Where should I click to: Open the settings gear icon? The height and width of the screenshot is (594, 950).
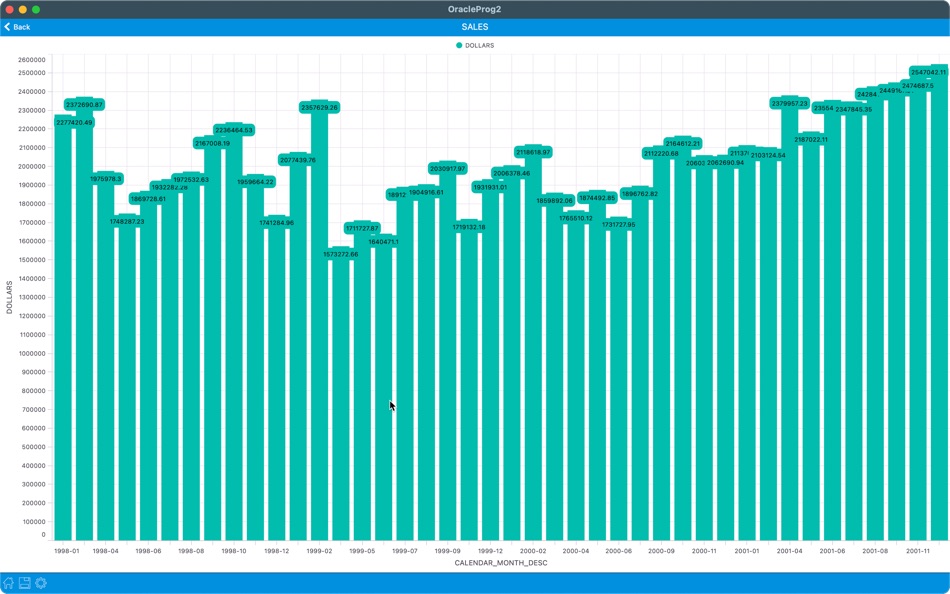(41, 583)
